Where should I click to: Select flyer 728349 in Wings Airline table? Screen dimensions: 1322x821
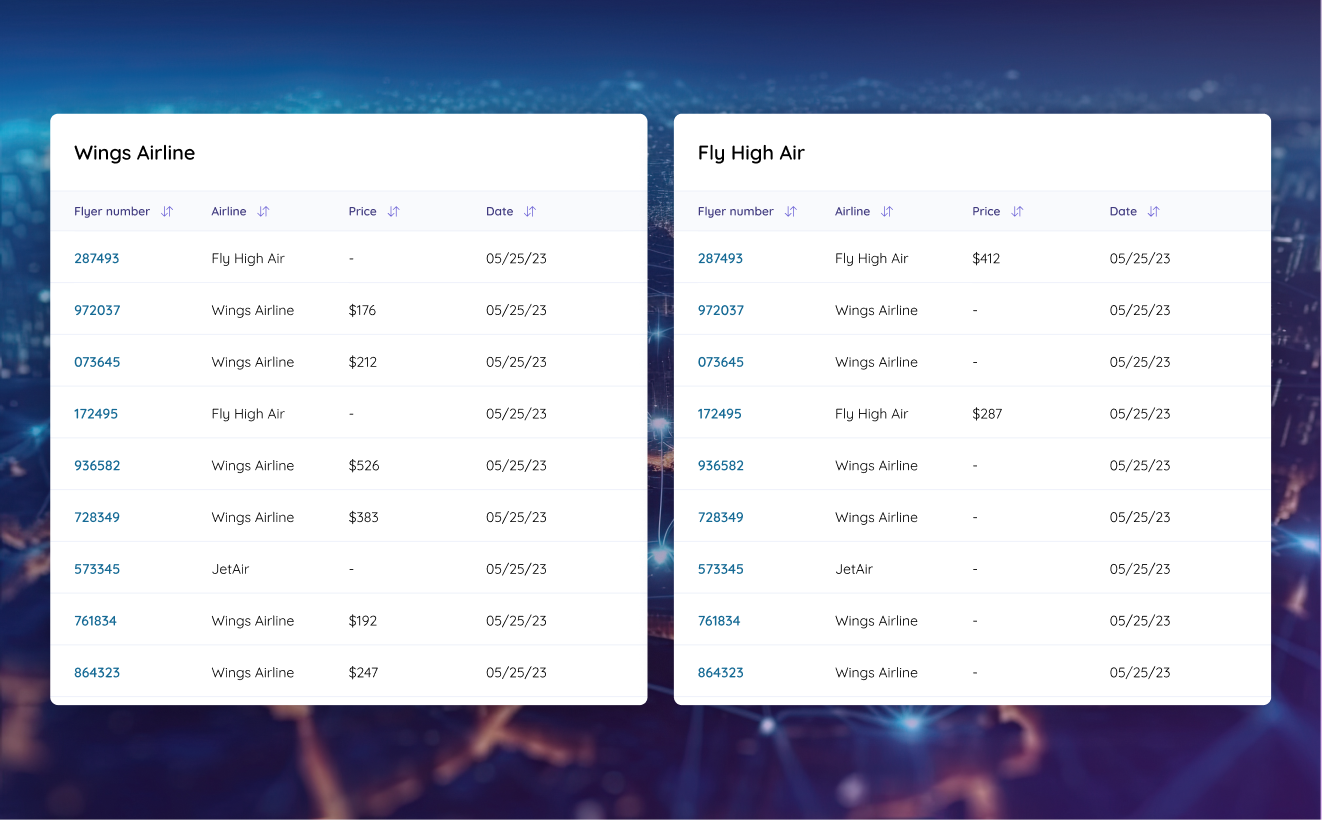pyautogui.click(x=97, y=517)
